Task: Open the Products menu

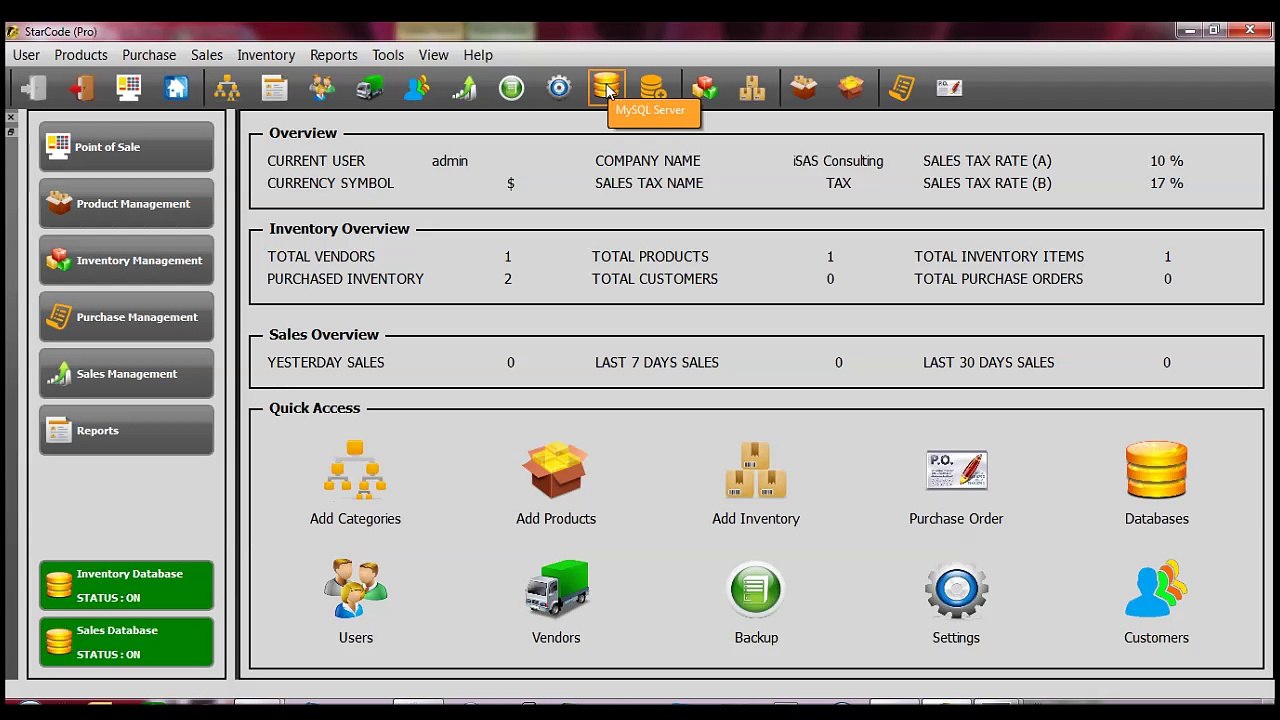Action: (x=81, y=55)
